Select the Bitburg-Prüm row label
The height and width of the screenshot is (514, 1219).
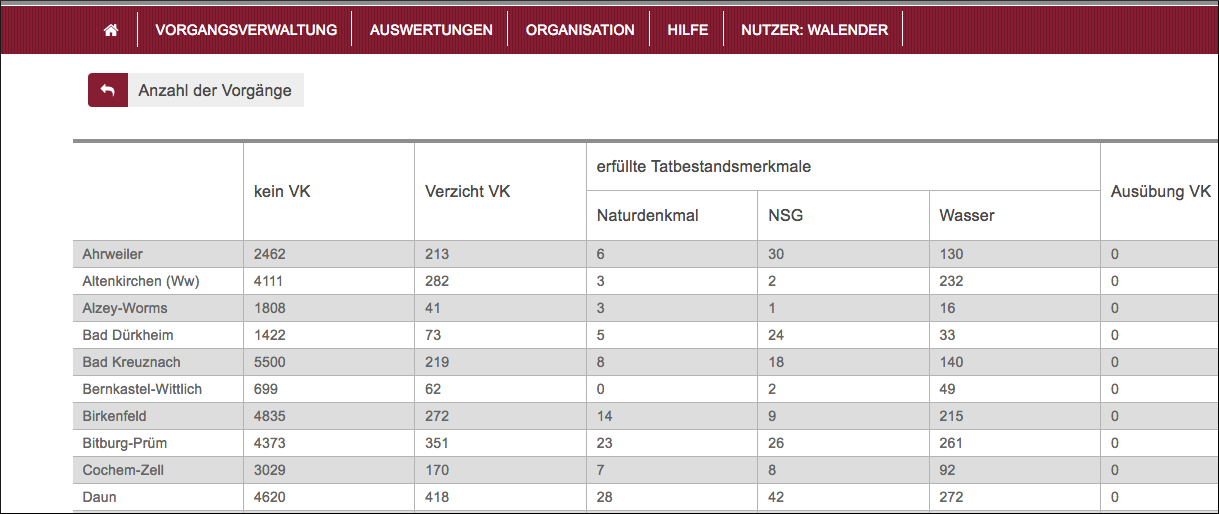coord(125,443)
